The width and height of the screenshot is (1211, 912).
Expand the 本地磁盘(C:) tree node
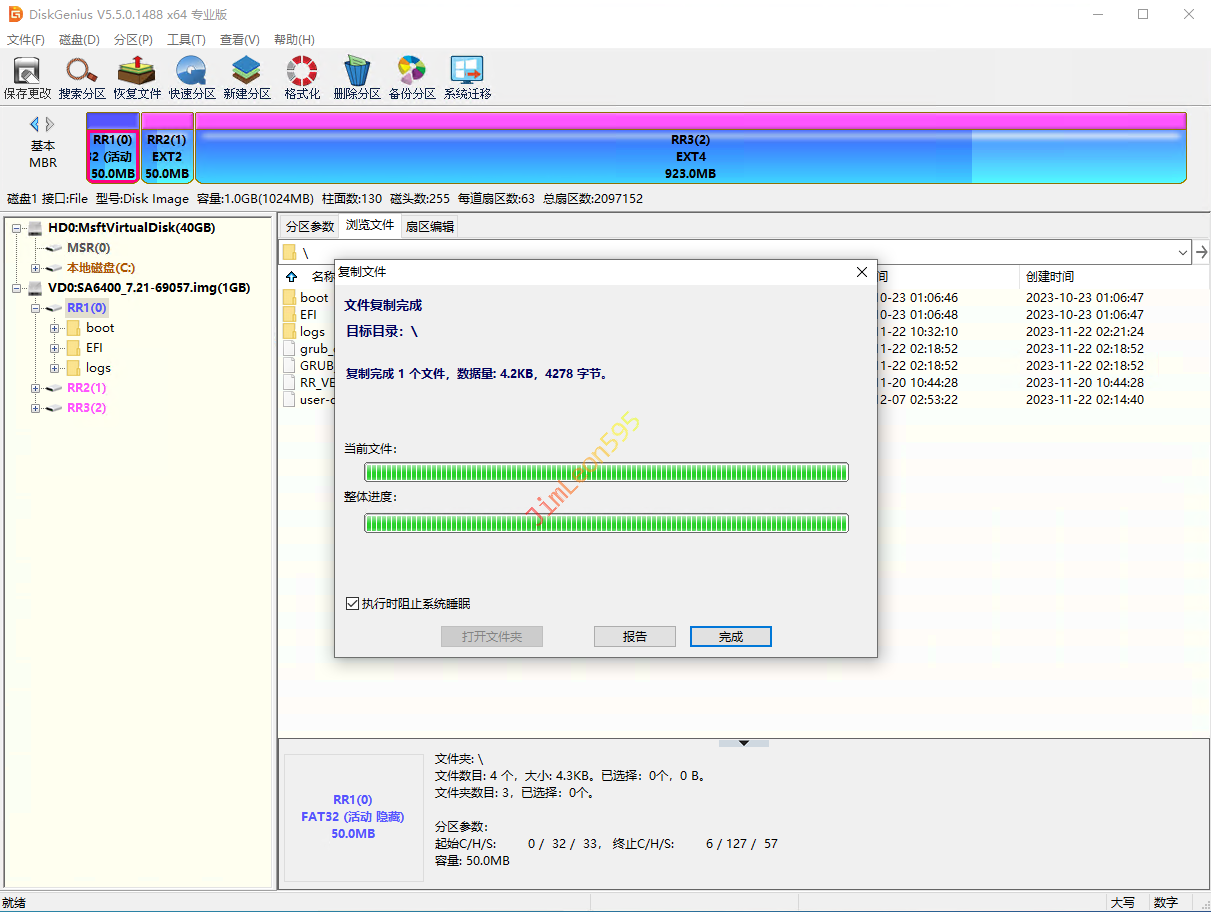[36, 268]
